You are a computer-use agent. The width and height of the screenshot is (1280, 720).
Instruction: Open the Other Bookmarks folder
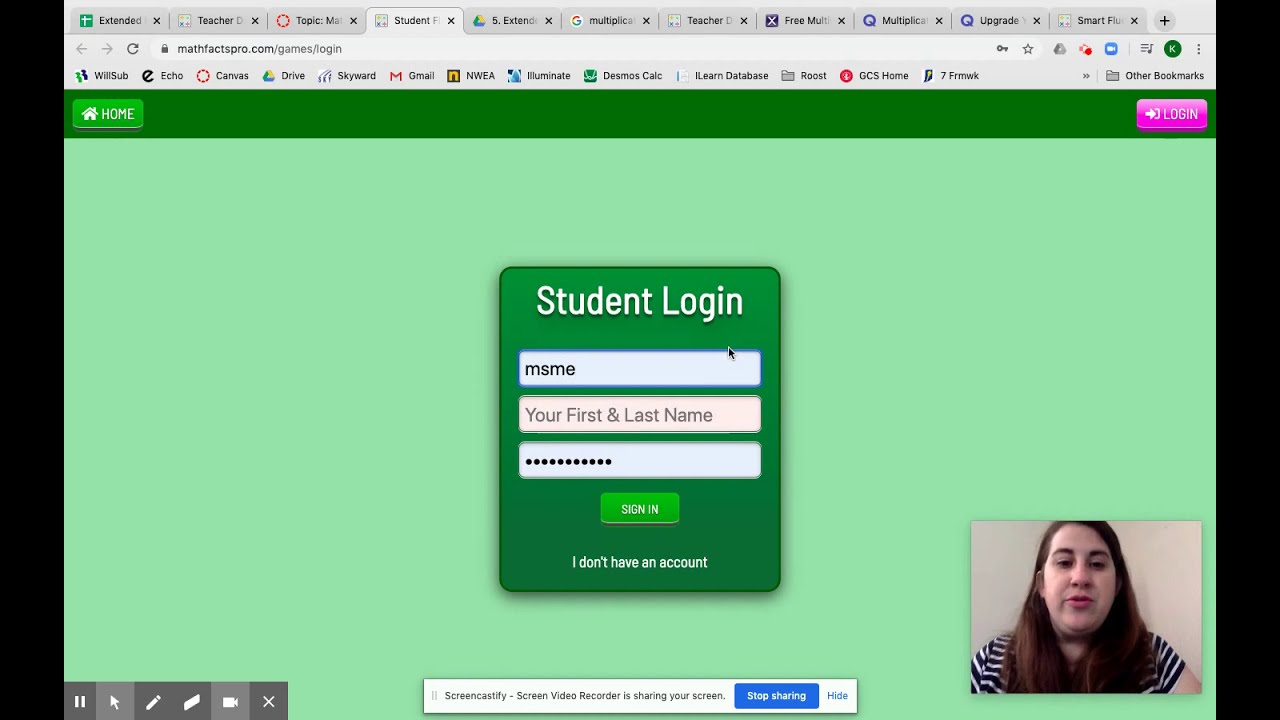[x=1154, y=76]
